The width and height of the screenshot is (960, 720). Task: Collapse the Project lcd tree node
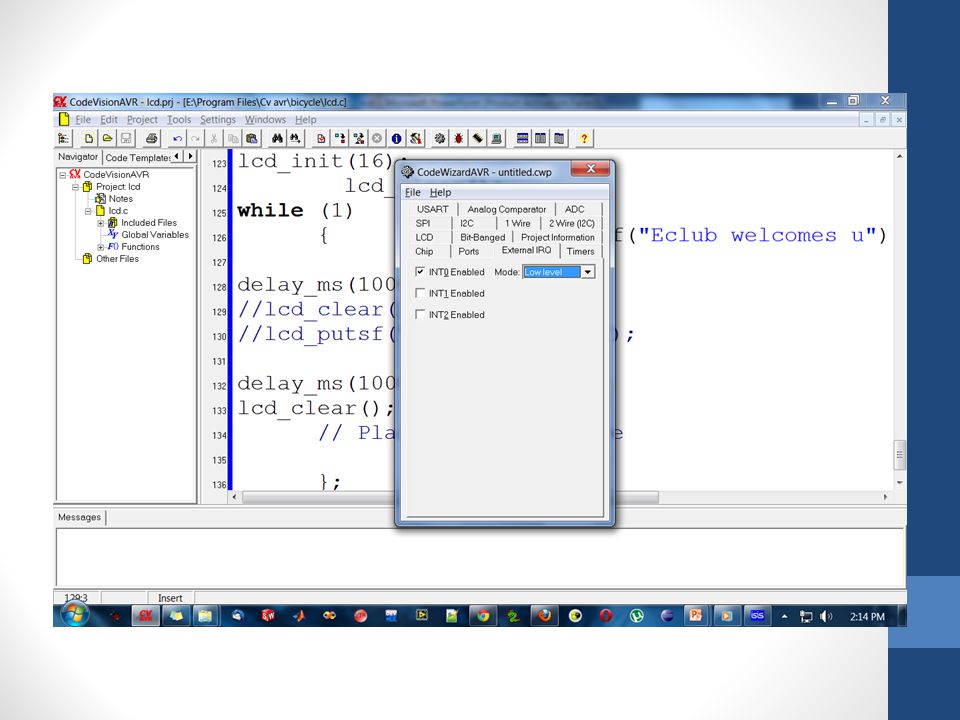pos(75,187)
